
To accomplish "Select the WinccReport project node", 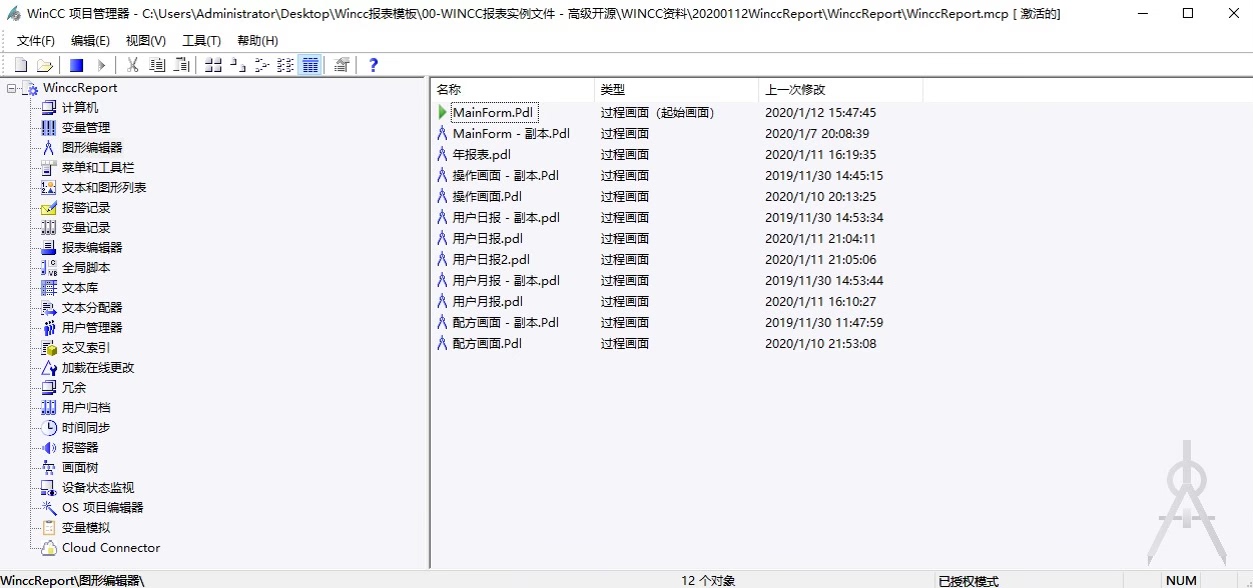I will 79,88.
